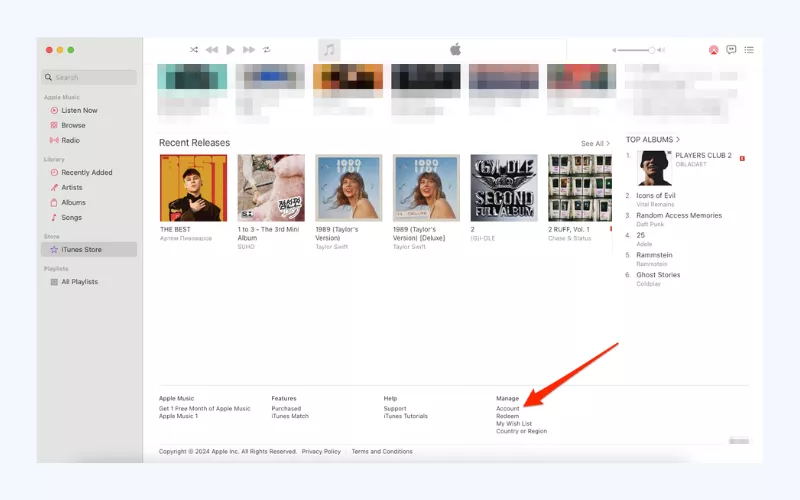This screenshot has height=500, width=800.
Task: Open 1989 (Taylor's Version) album cover
Action: point(348,188)
